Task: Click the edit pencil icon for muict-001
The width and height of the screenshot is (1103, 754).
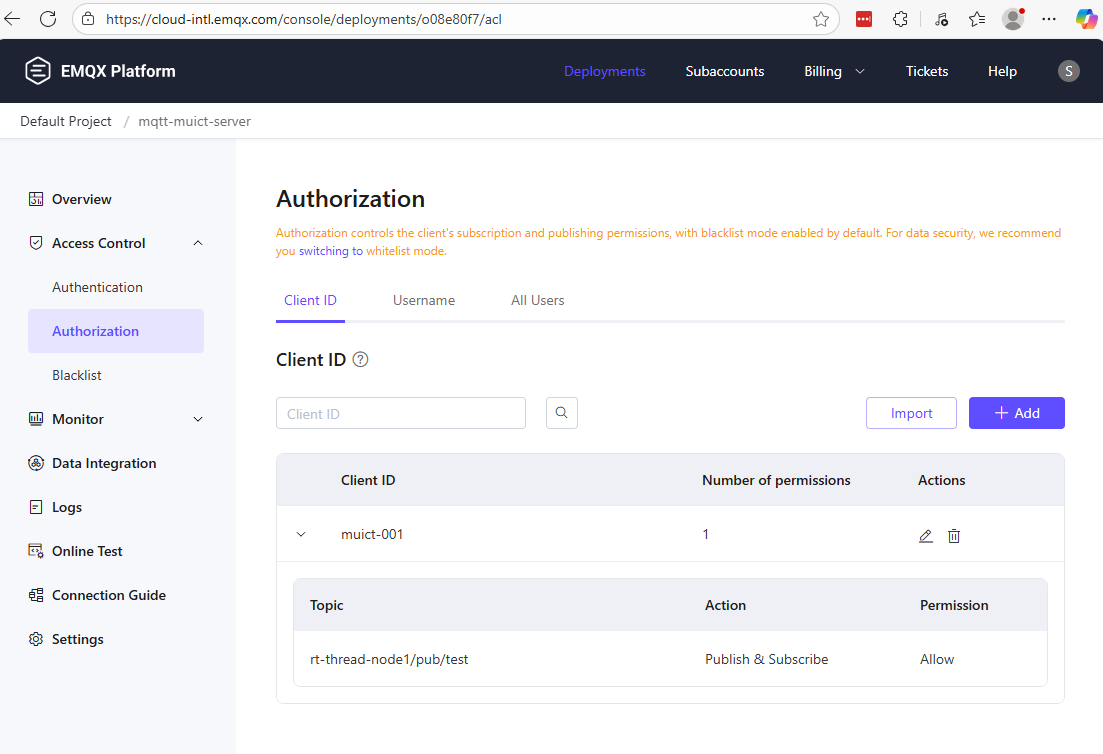Action: pyautogui.click(x=925, y=536)
